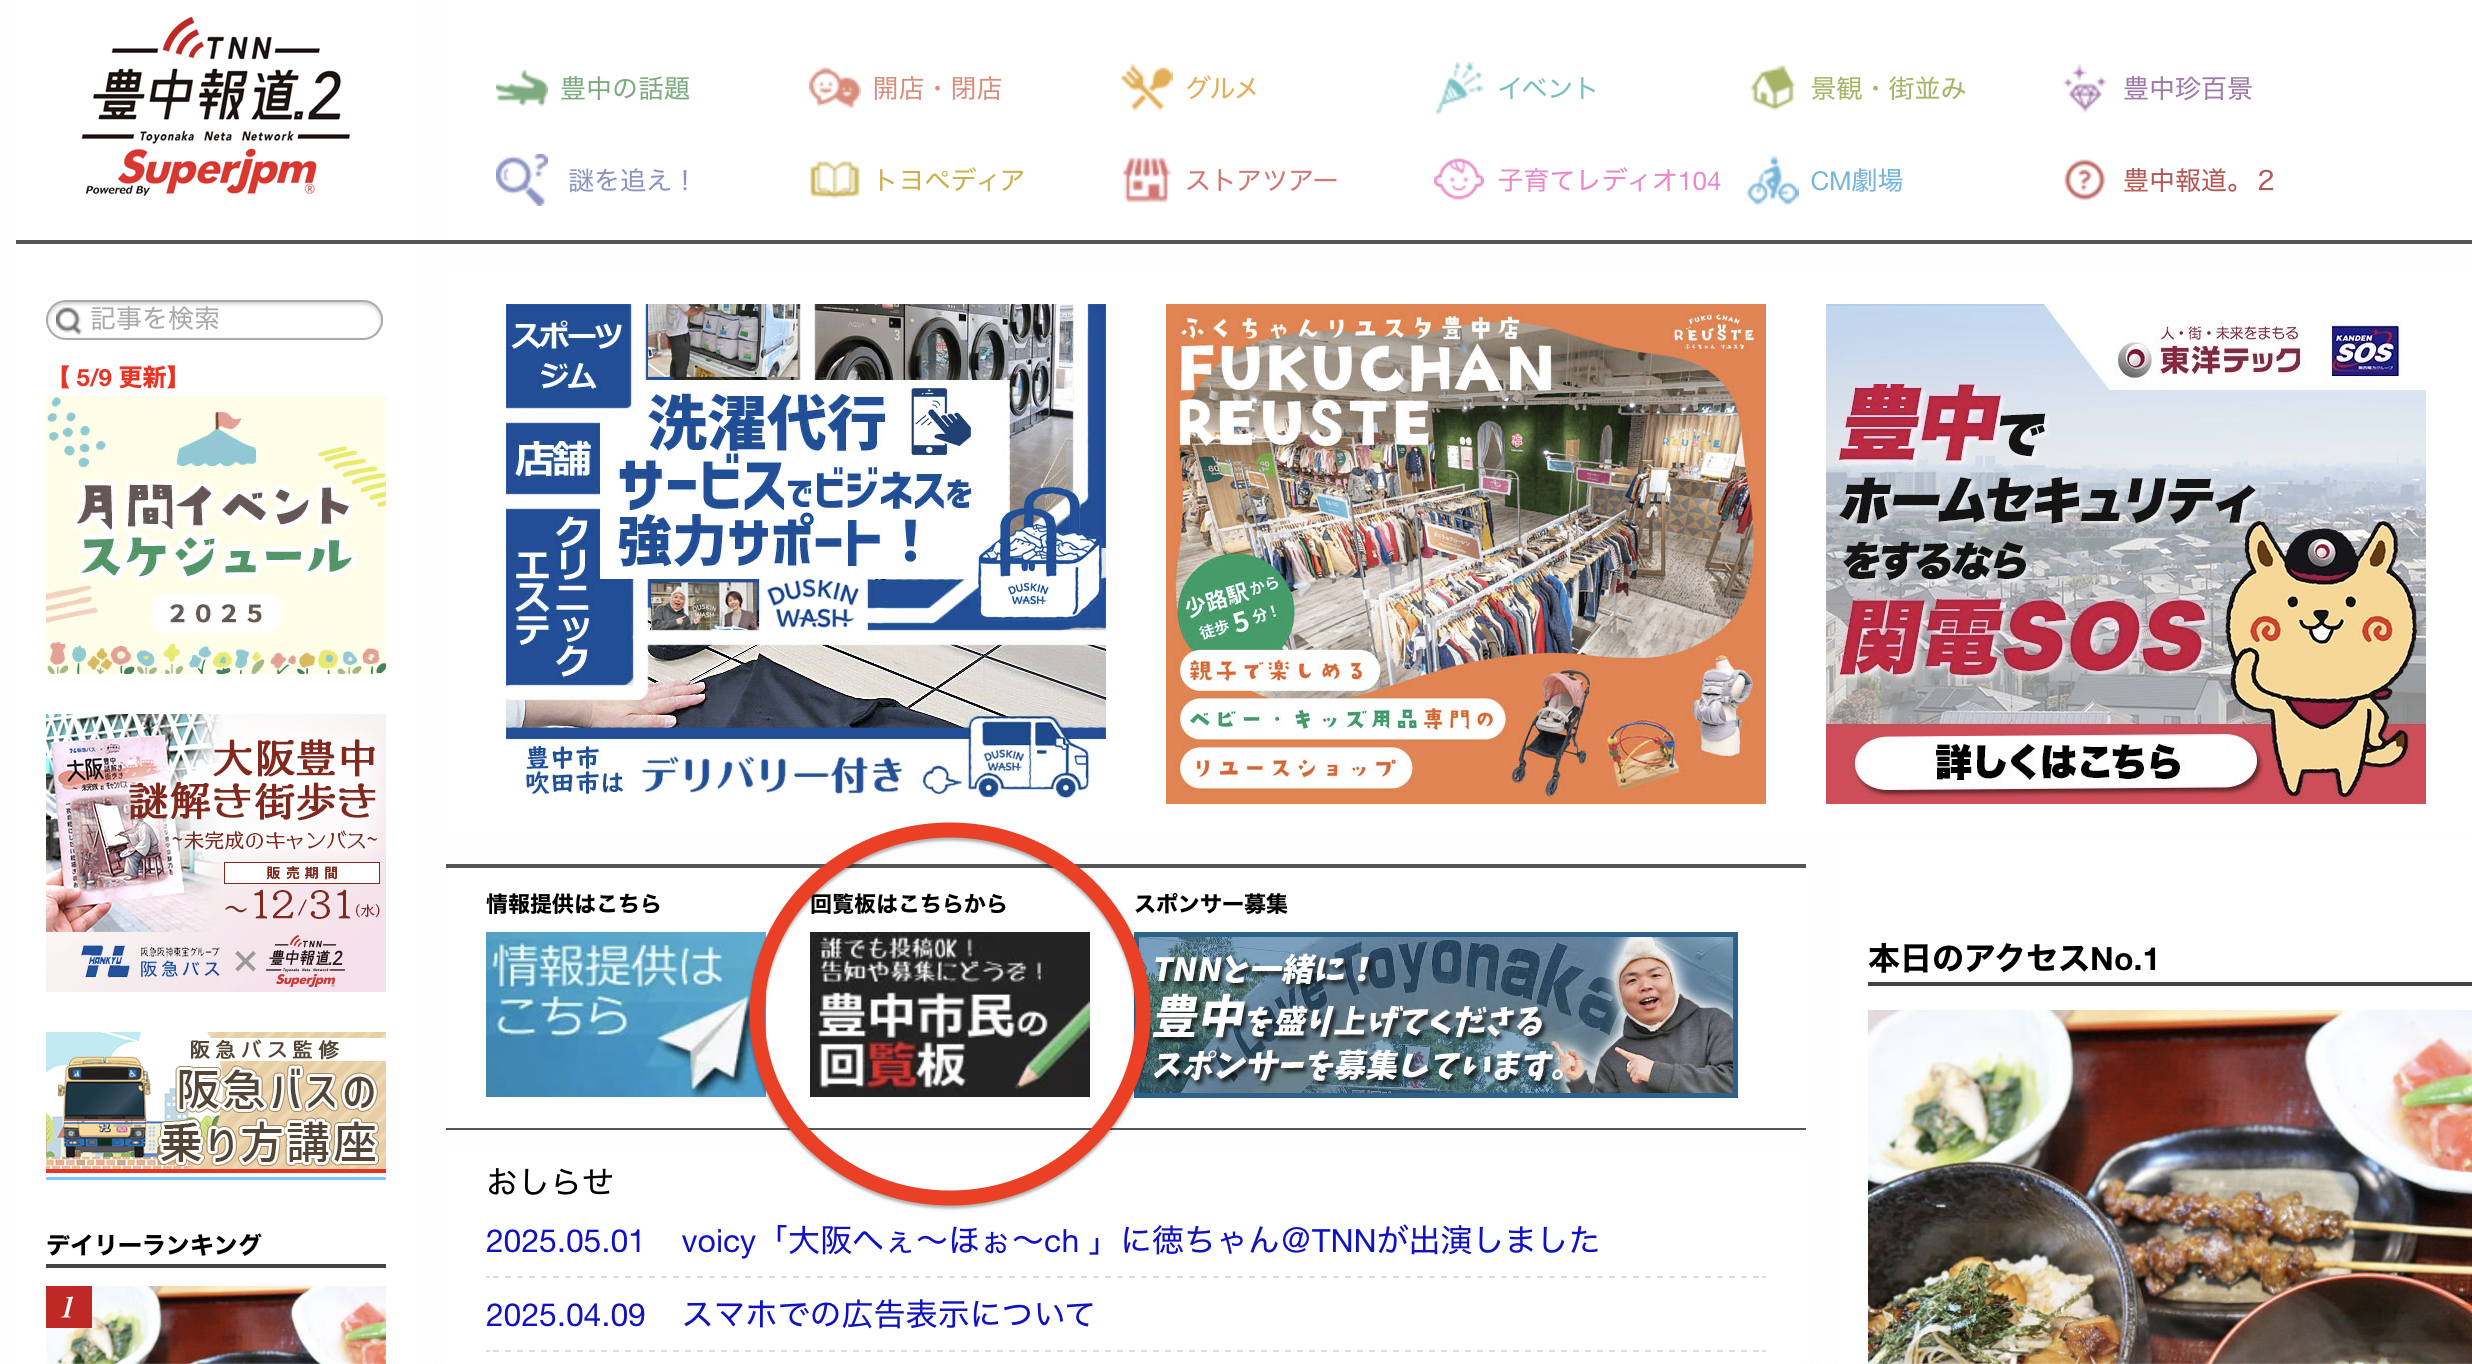The height and width of the screenshot is (1364, 2472).
Task: Open the スポンサー募集 TNNと一緒に banner
Action: coord(1436,1014)
